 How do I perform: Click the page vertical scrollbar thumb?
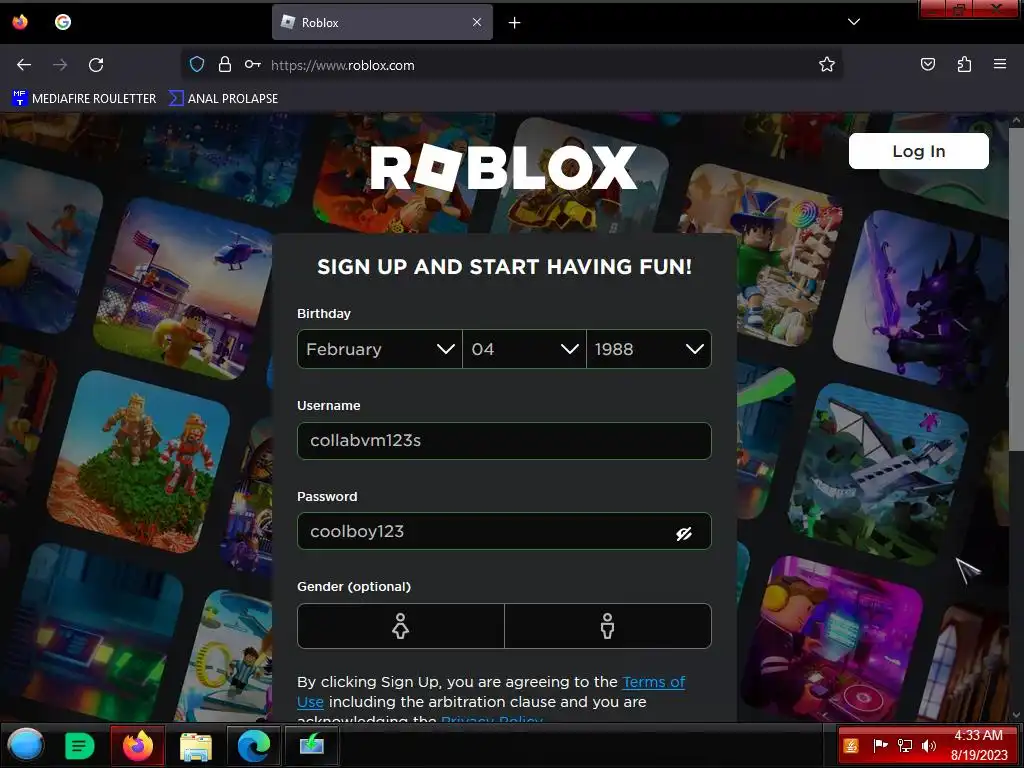click(x=1016, y=291)
